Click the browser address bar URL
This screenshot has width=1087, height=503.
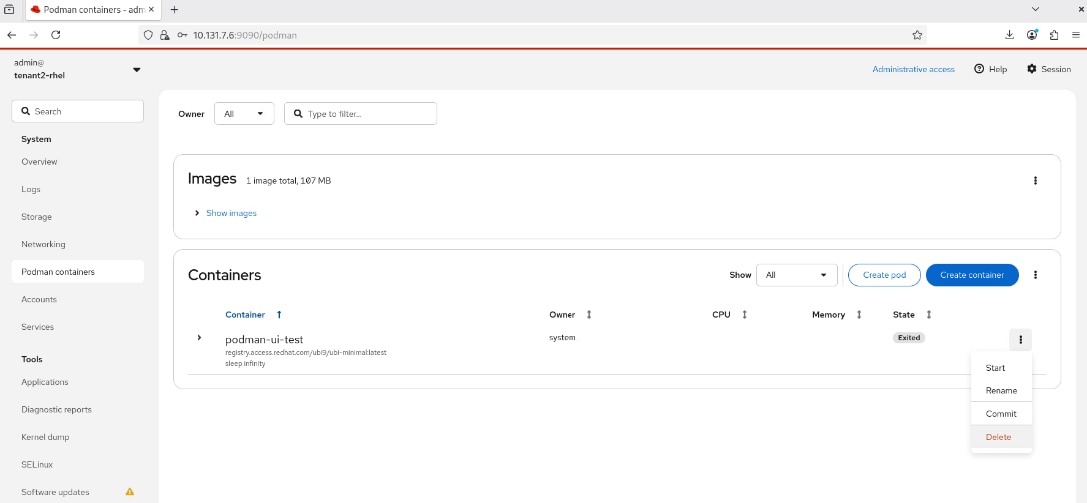pos(245,35)
